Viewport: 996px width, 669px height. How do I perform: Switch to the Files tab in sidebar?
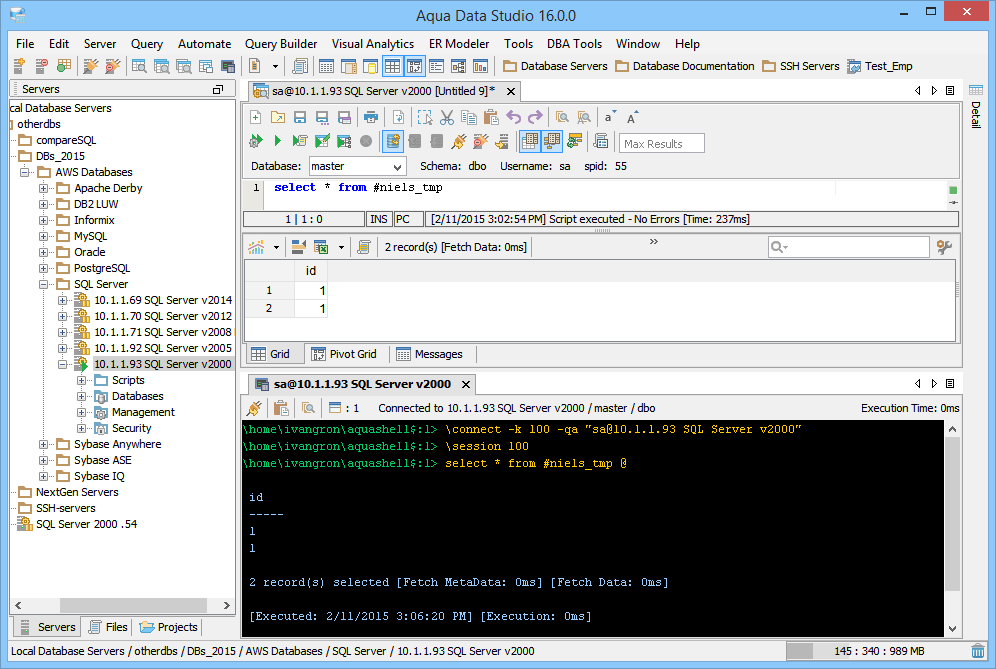(108, 627)
